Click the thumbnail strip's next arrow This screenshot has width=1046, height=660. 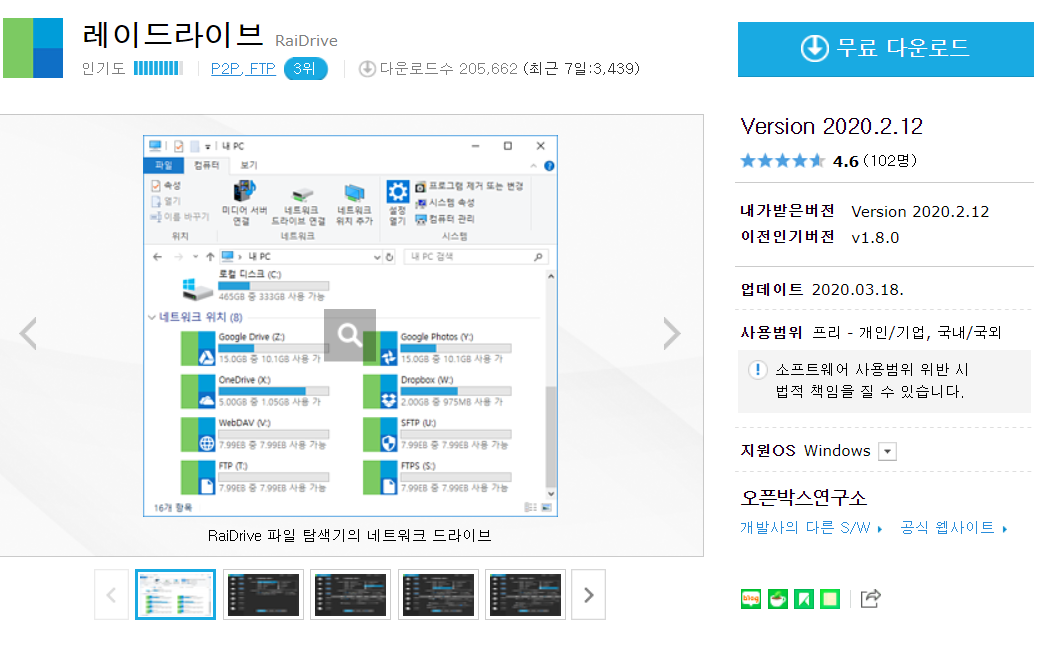point(588,595)
